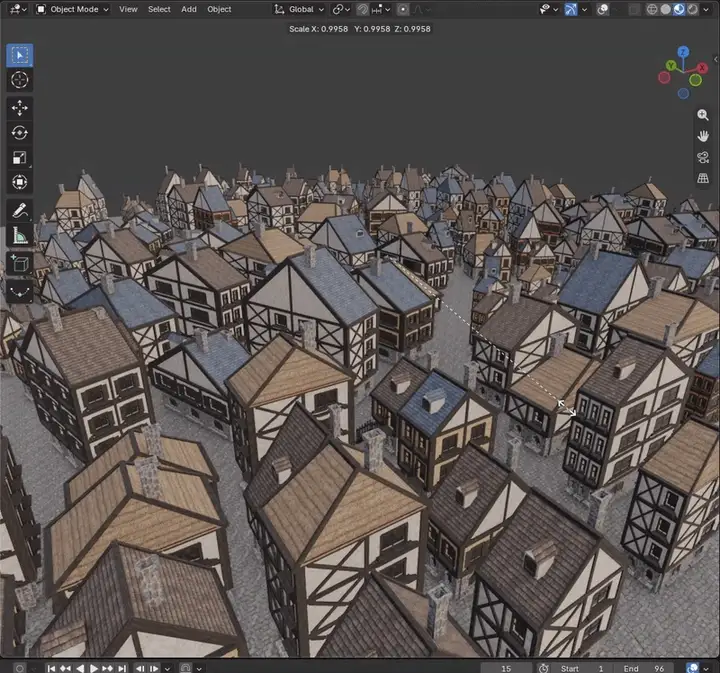
Task: Click the negative Z axis circle on gizmo
Action: (x=683, y=93)
